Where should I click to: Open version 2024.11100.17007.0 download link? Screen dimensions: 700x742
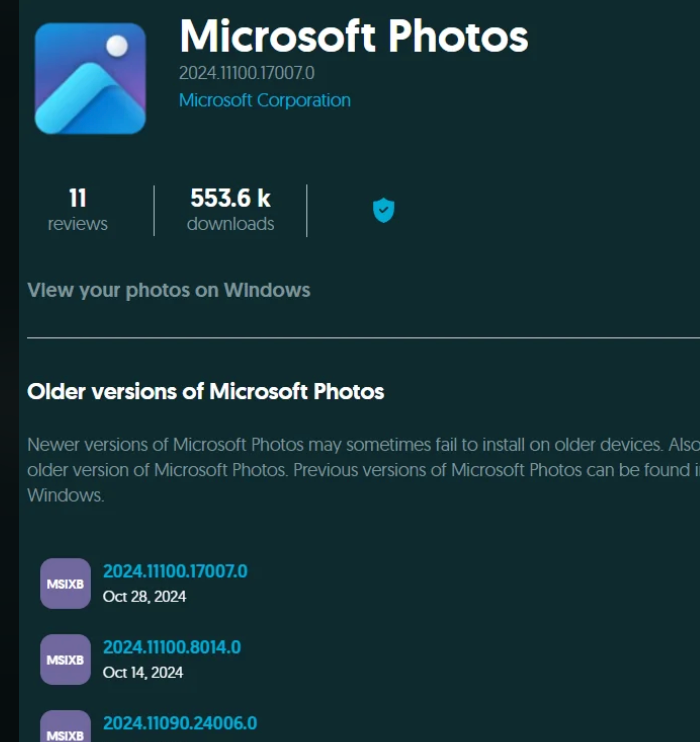coord(175,571)
